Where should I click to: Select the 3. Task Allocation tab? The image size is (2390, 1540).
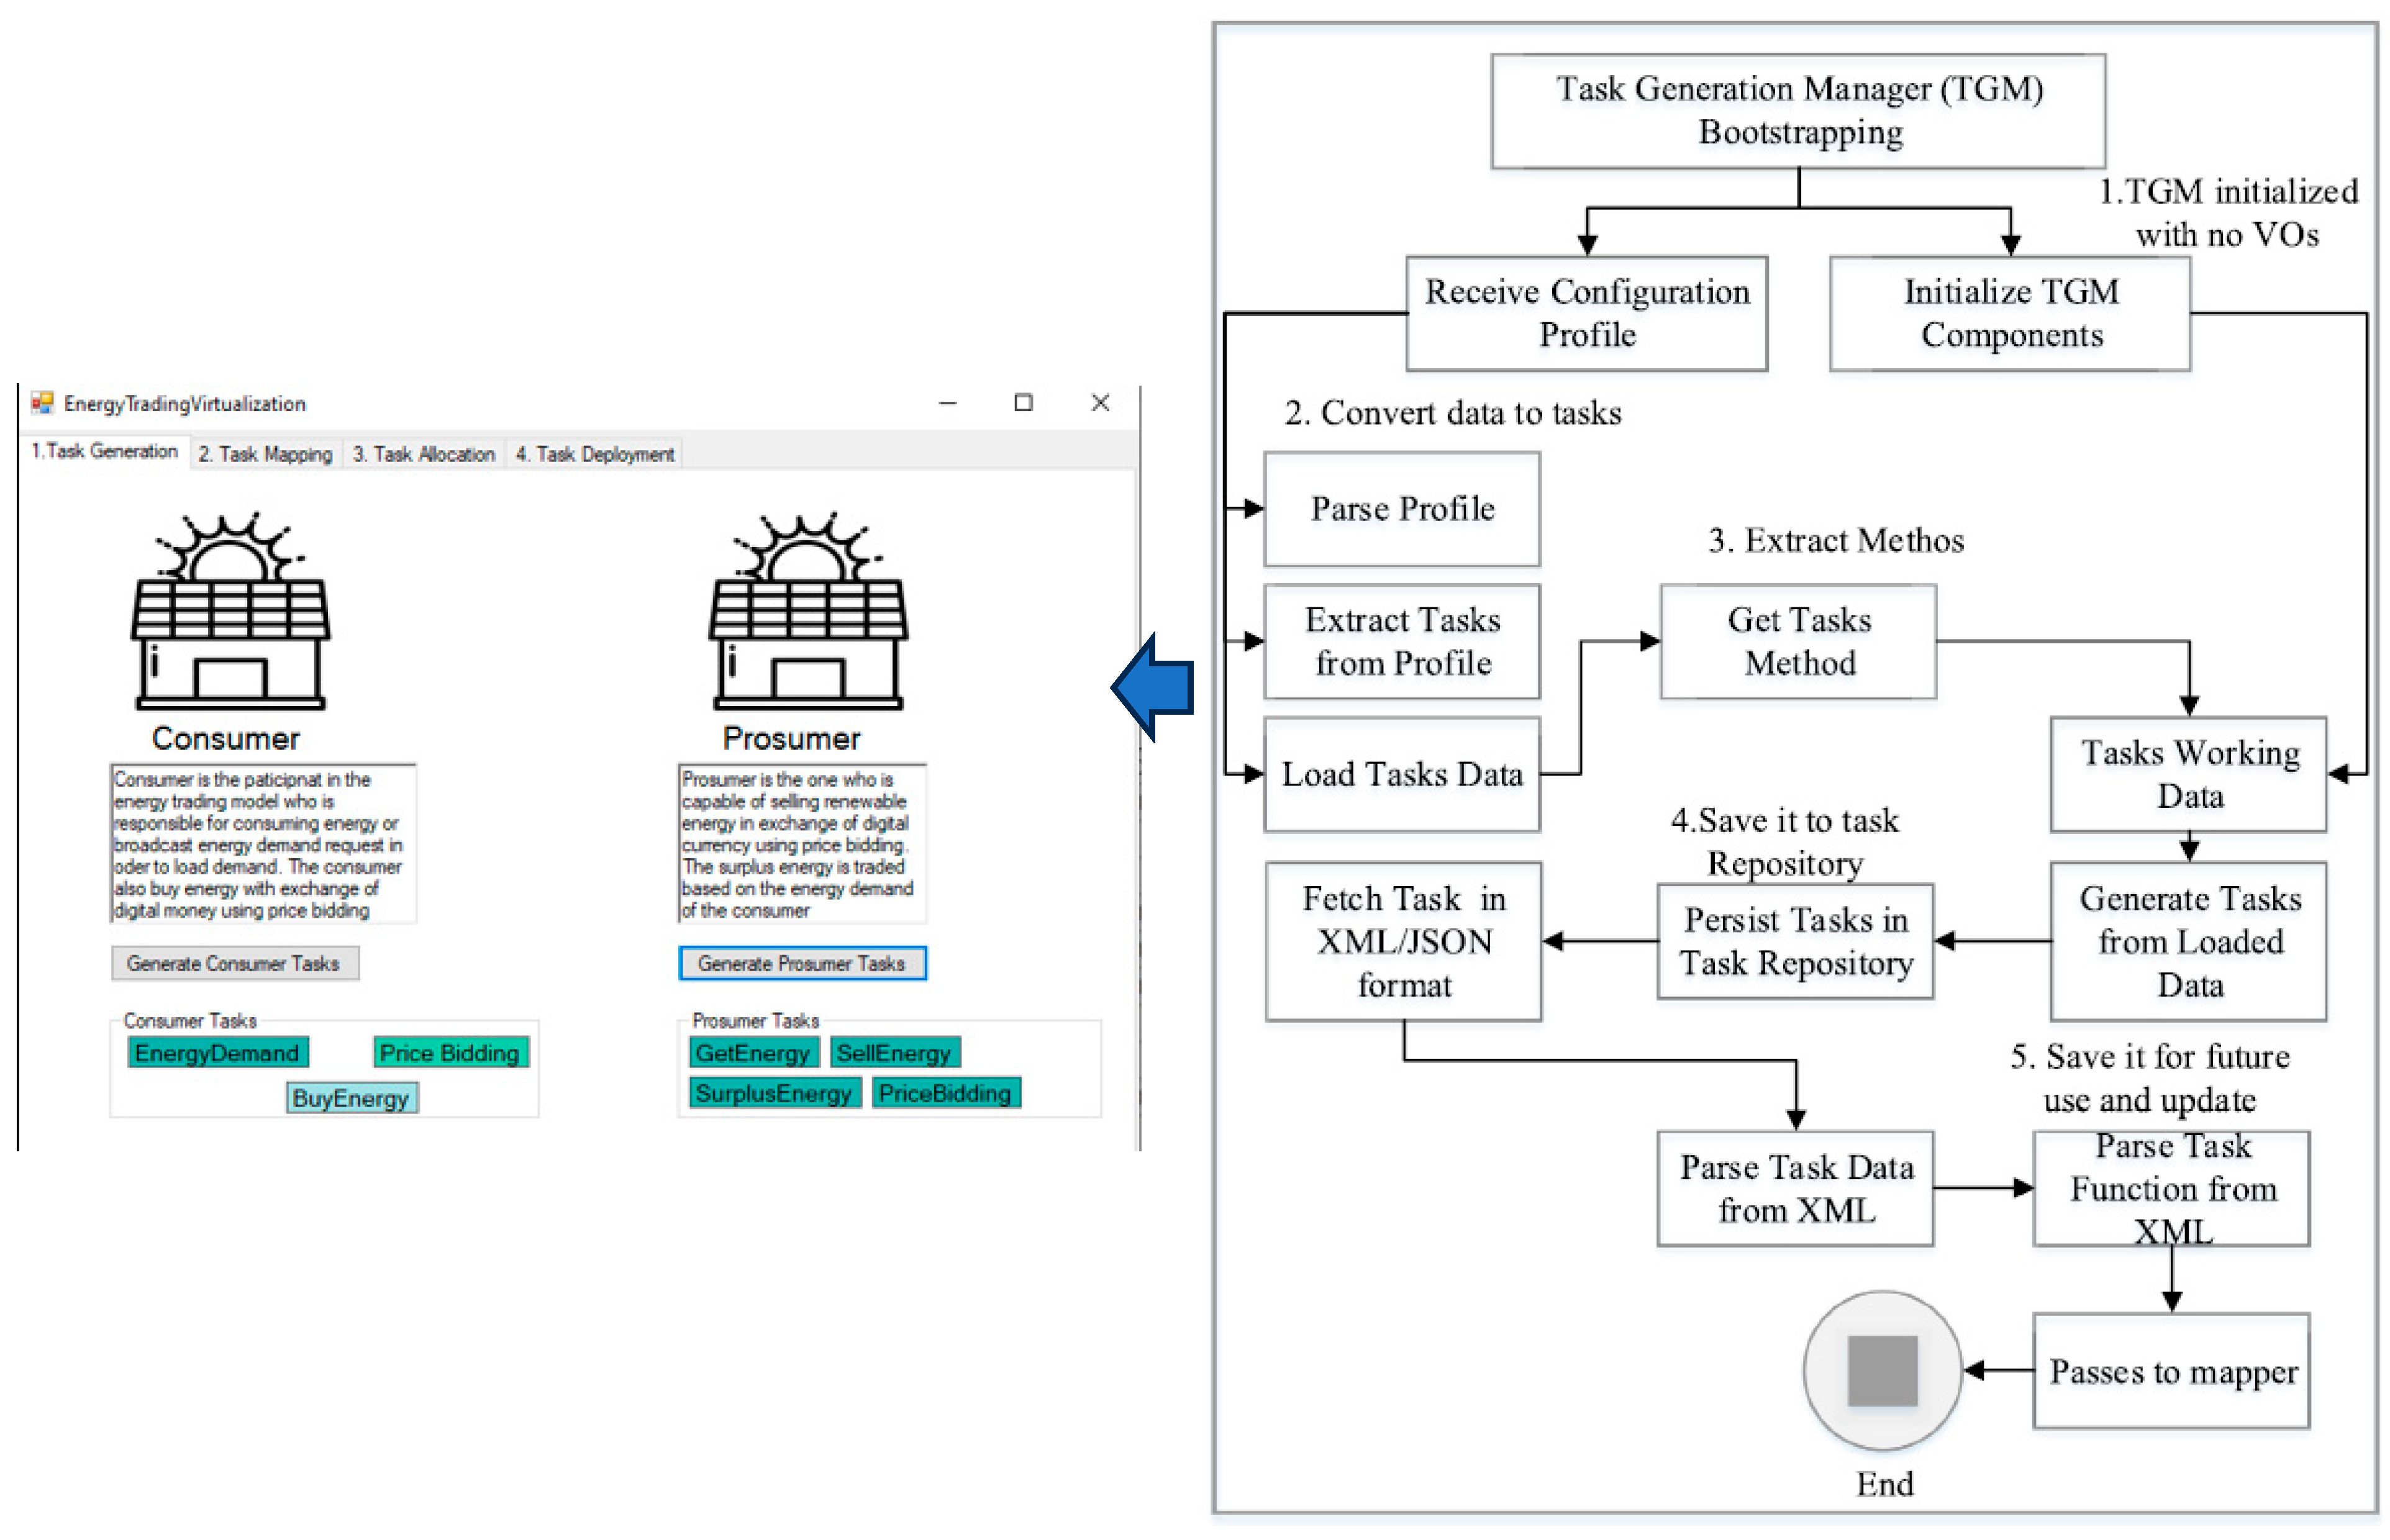pyautogui.click(x=424, y=455)
